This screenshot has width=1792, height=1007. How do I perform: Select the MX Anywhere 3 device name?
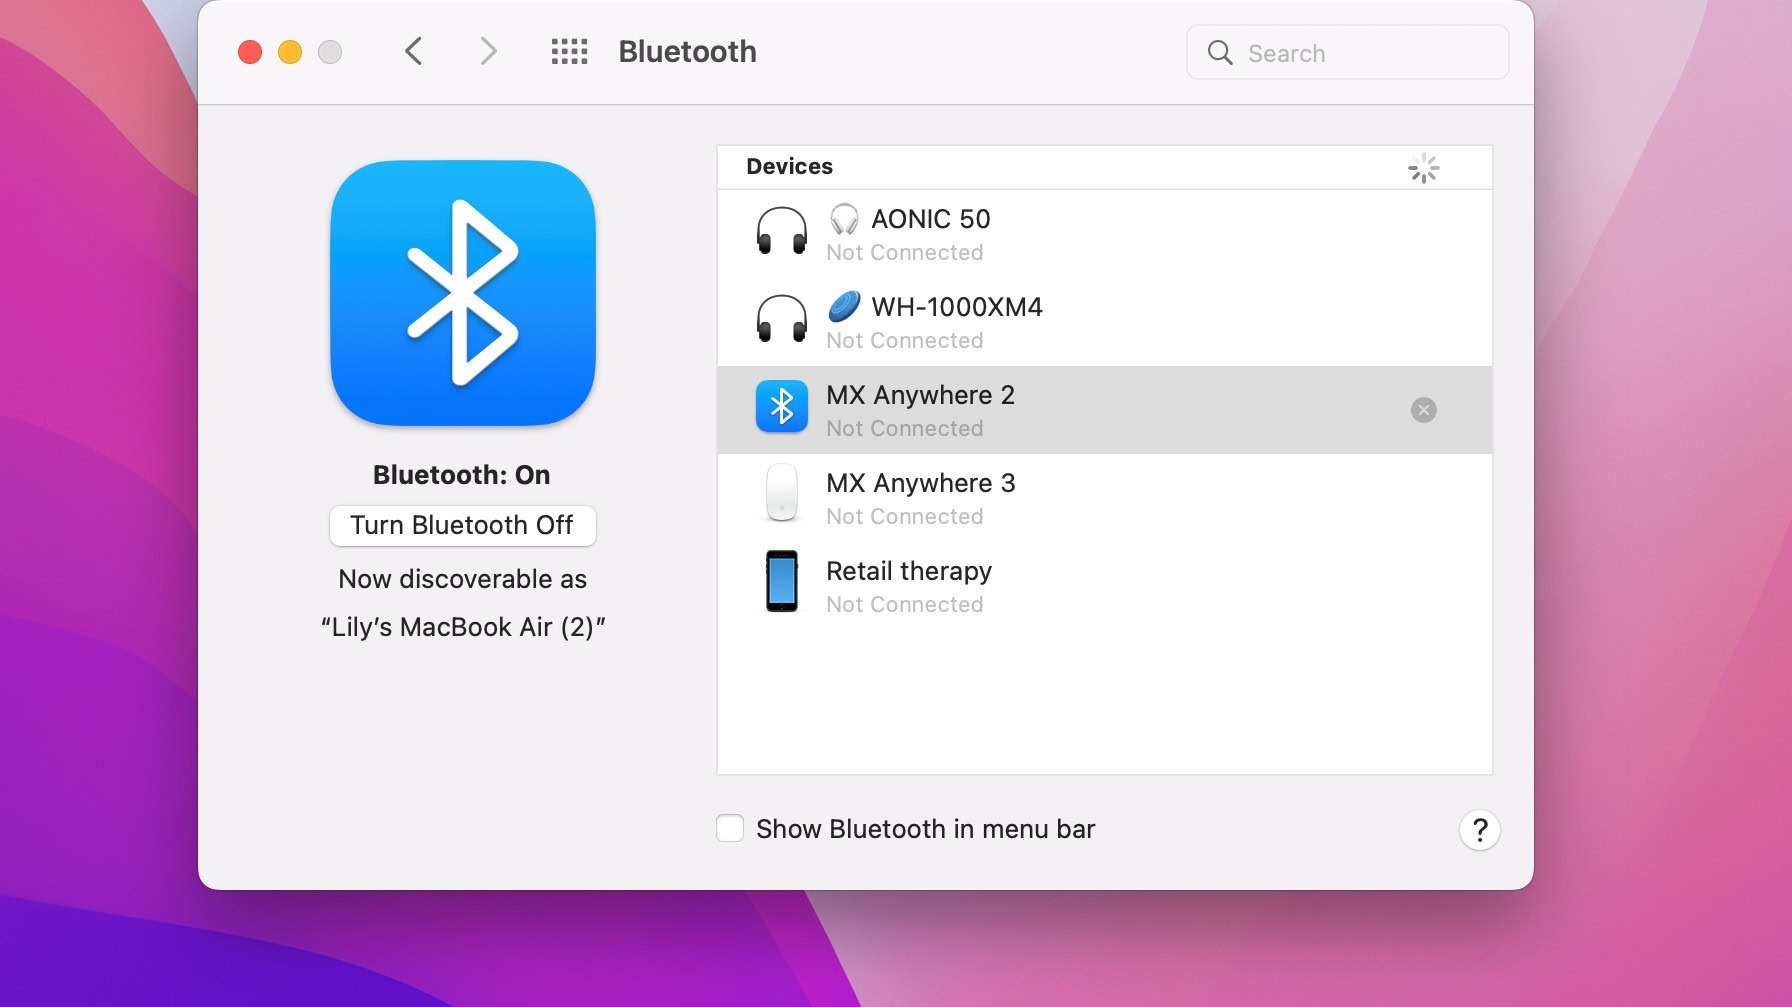pos(921,483)
